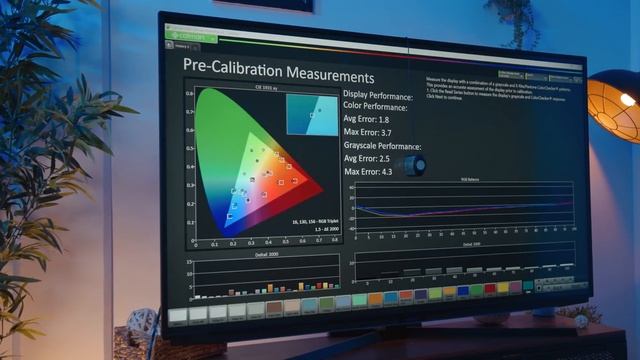Select the dark purple patch swatch

420,296
